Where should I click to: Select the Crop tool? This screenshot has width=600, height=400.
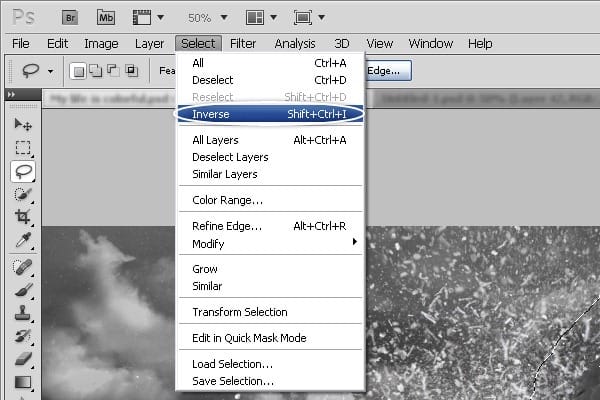(x=23, y=217)
